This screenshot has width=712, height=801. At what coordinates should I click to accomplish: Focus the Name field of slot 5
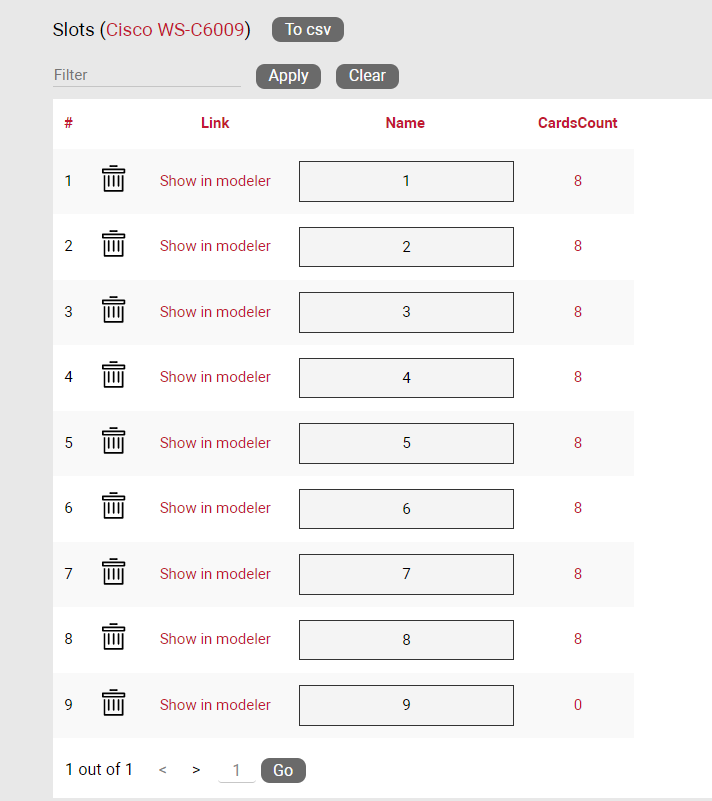click(406, 443)
